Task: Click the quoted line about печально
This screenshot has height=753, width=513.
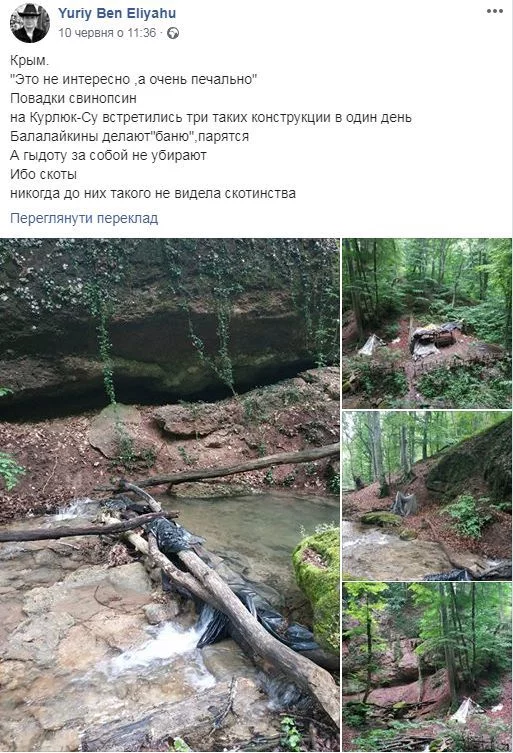Action: pyautogui.click(x=134, y=79)
